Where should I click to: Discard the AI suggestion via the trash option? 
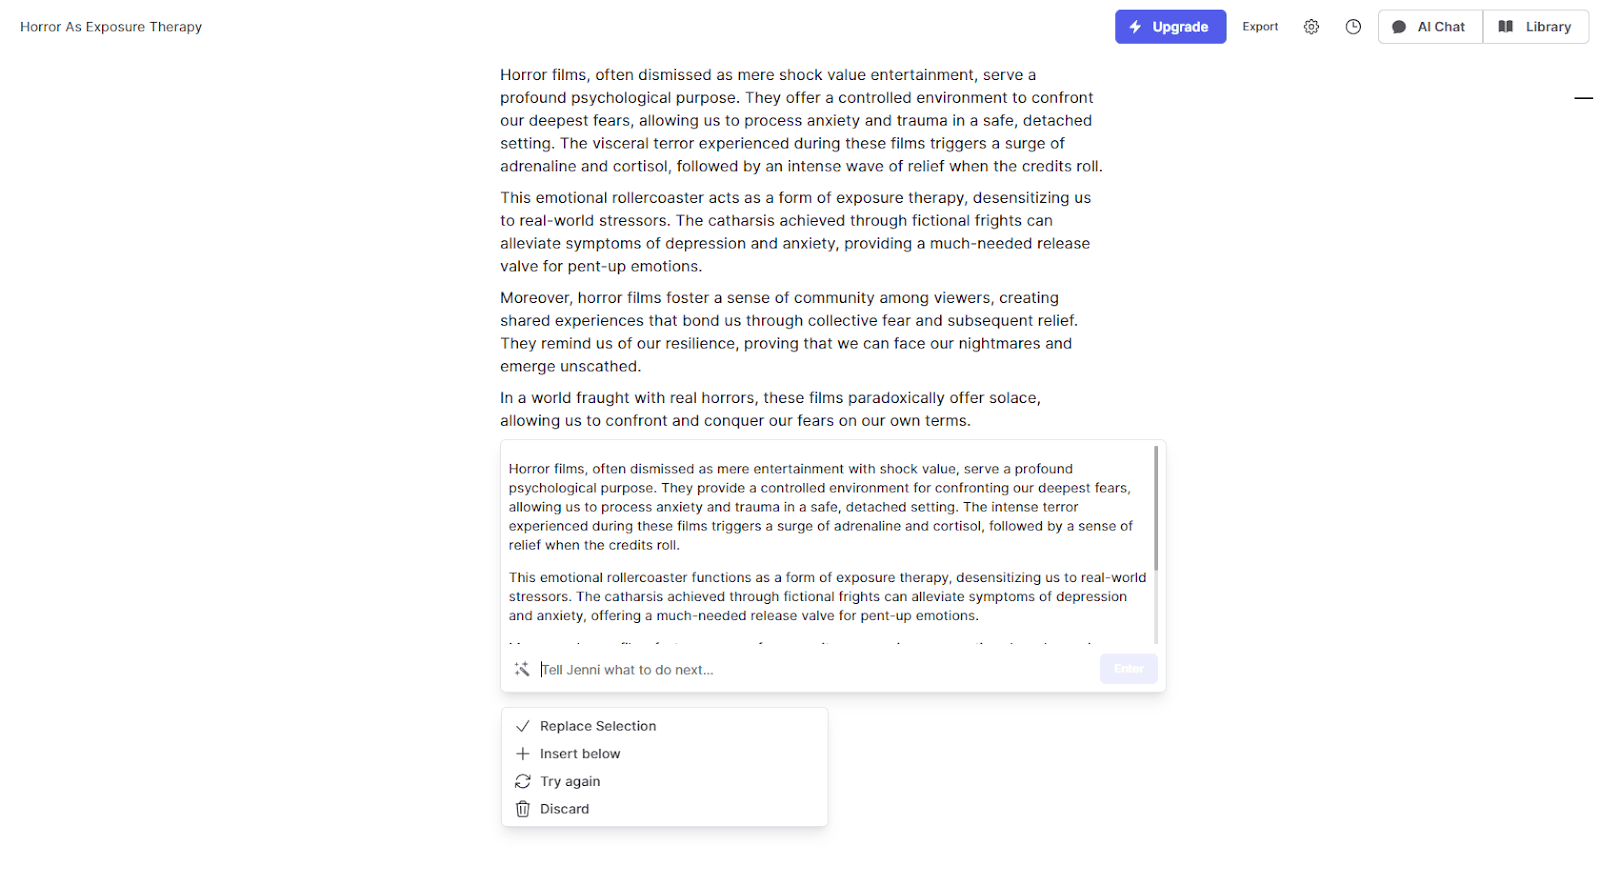[564, 809]
